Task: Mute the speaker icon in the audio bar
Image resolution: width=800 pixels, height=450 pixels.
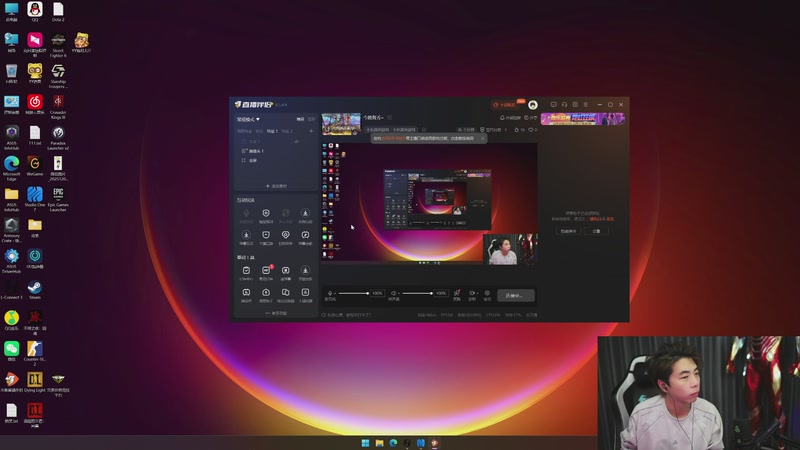Action: pyautogui.click(x=393, y=293)
